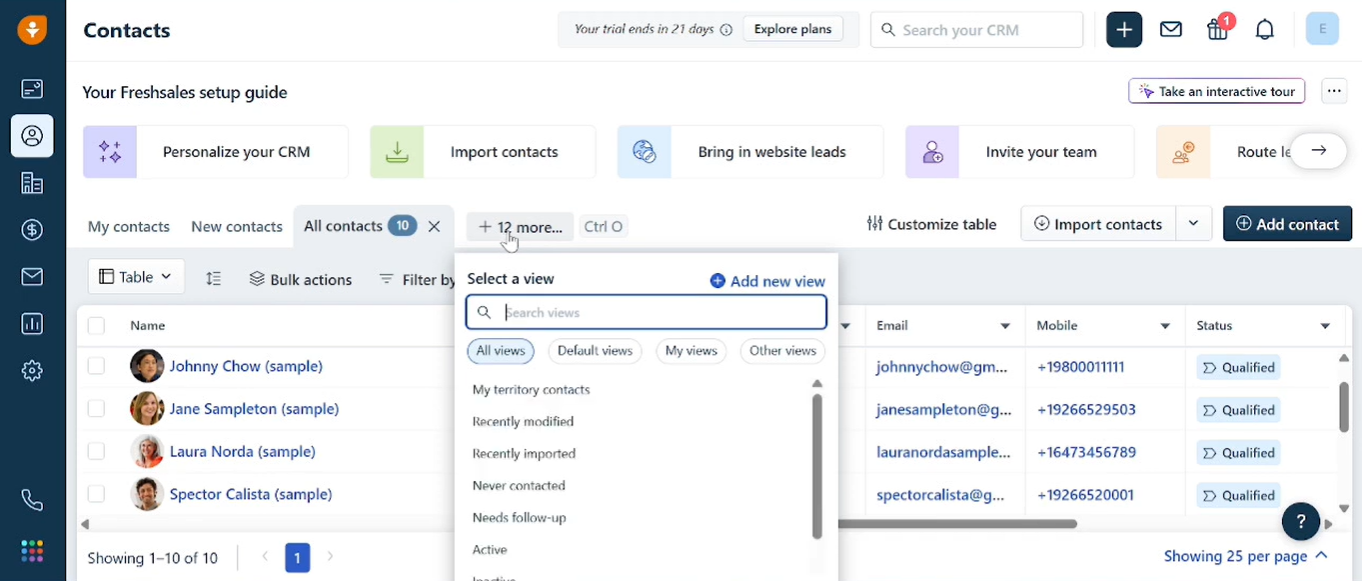
Task: Select the Default views filter tab
Action: [595, 351]
